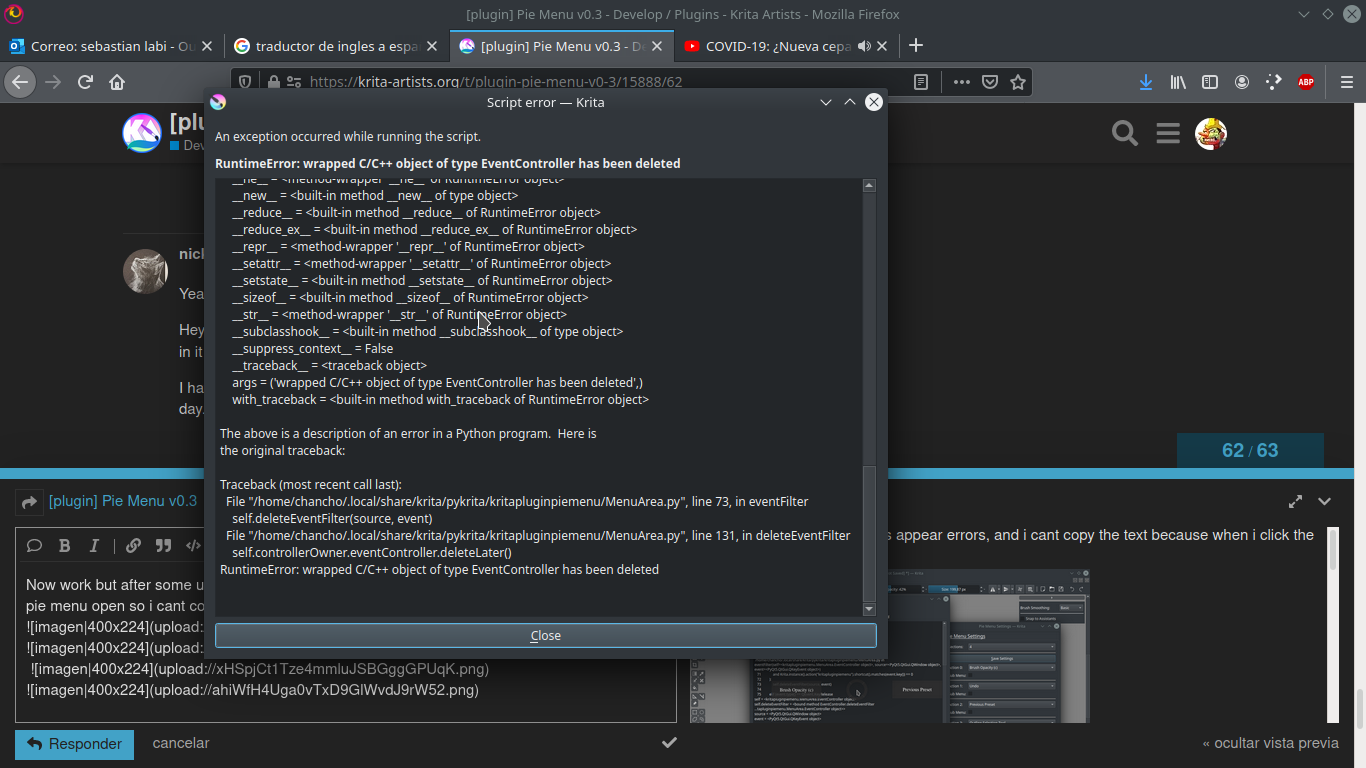This screenshot has width=1366, height=768.
Task: Toggle Reader View for the current page
Action: pyautogui.click(x=919, y=82)
